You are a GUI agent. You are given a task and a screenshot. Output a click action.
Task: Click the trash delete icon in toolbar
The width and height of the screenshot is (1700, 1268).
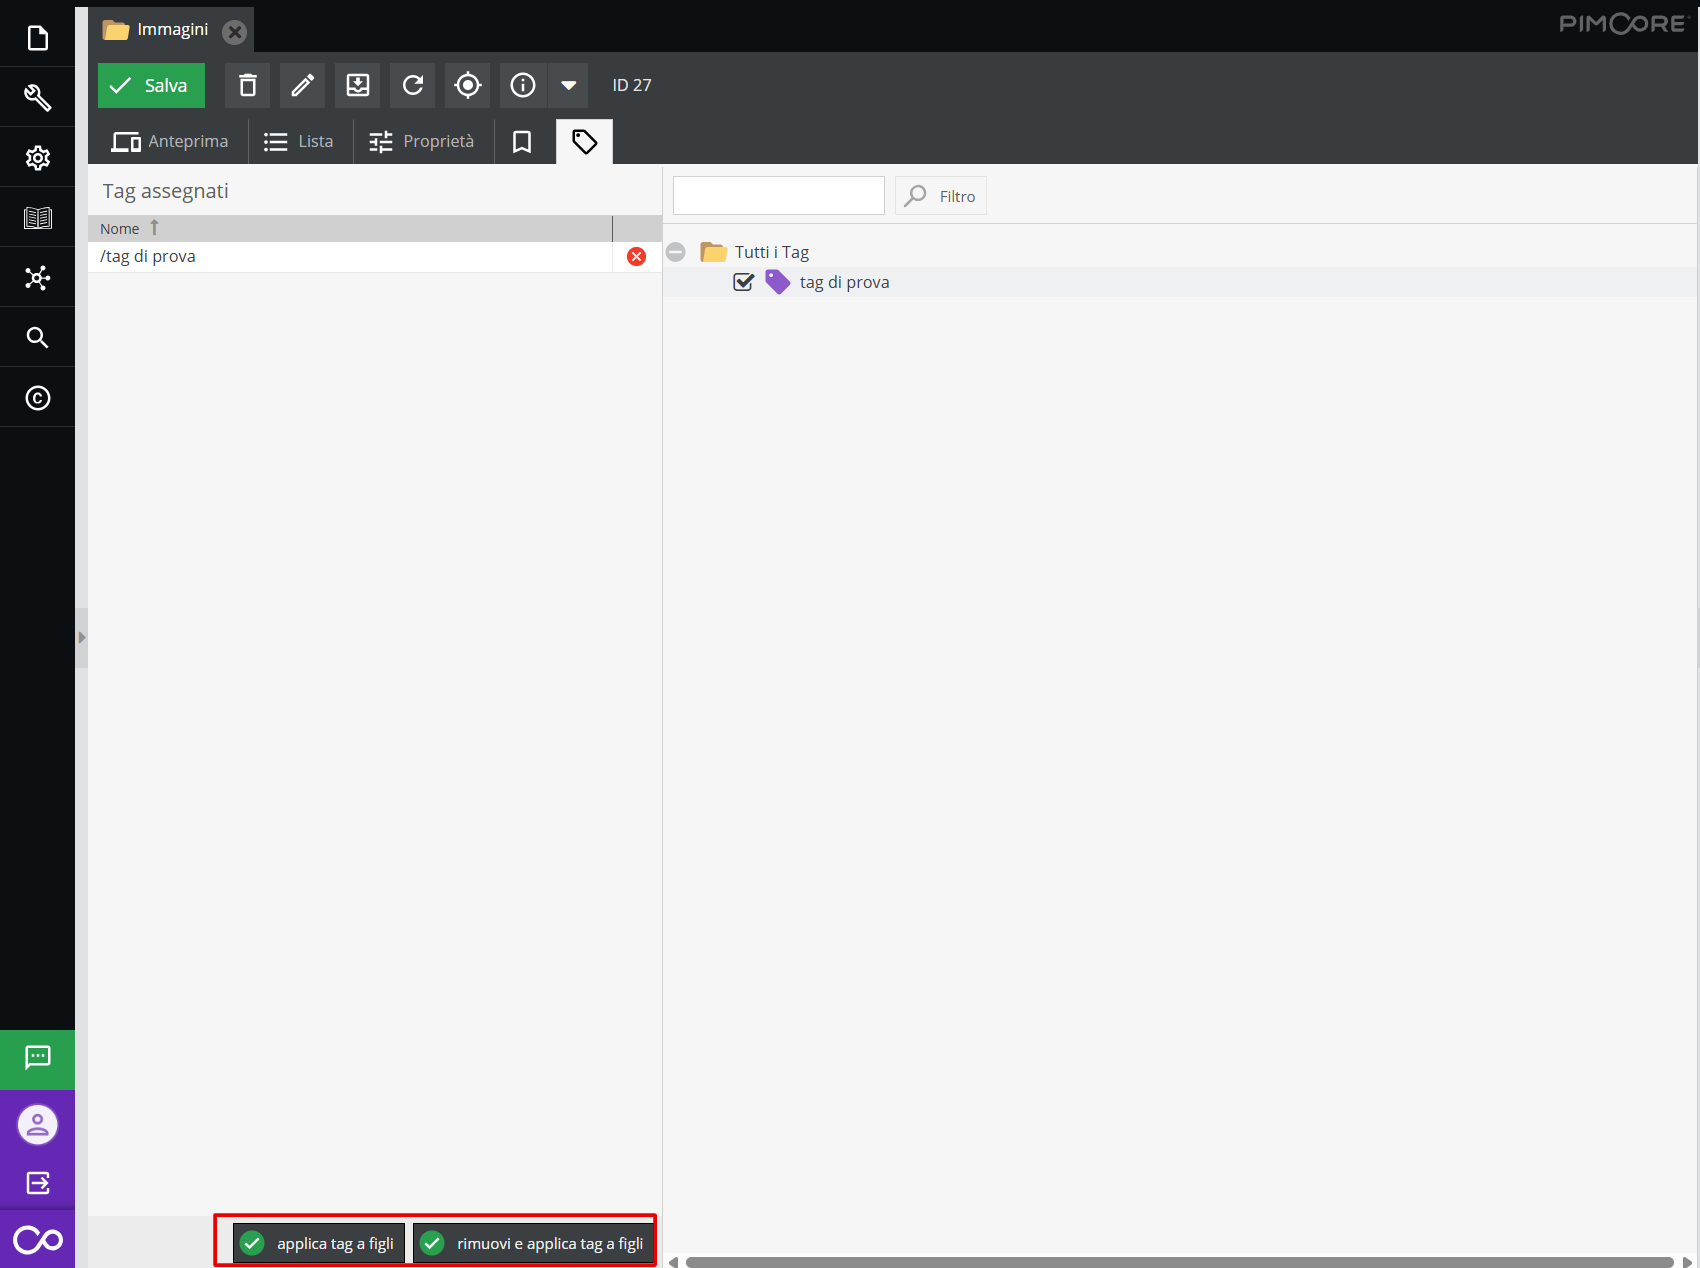pyautogui.click(x=248, y=86)
